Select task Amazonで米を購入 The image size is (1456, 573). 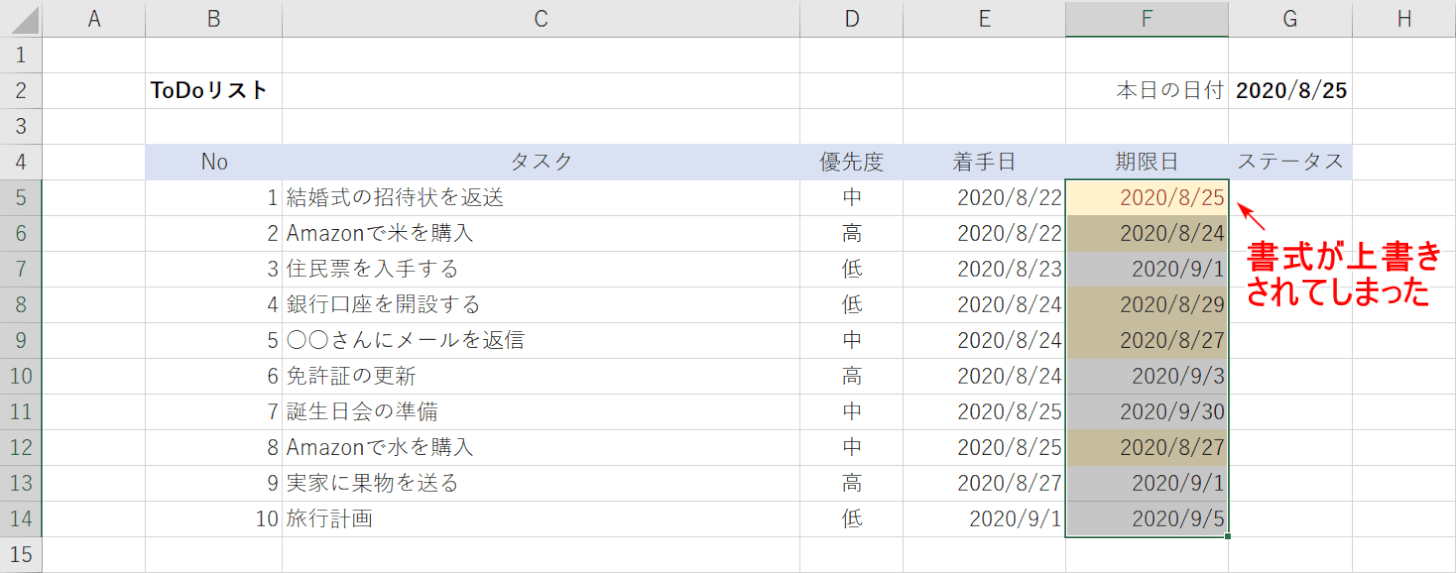point(541,234)
